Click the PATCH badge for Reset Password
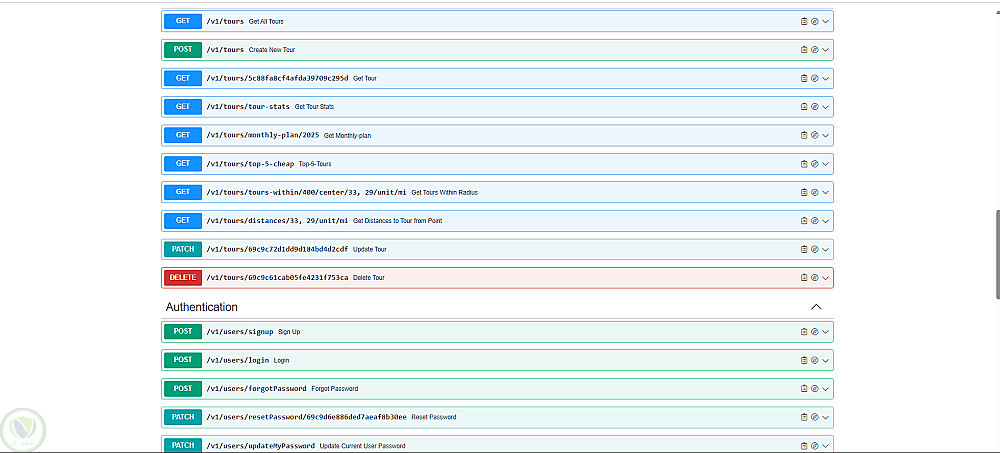Screen dimensions: 1000x453 tap(183, 417)
